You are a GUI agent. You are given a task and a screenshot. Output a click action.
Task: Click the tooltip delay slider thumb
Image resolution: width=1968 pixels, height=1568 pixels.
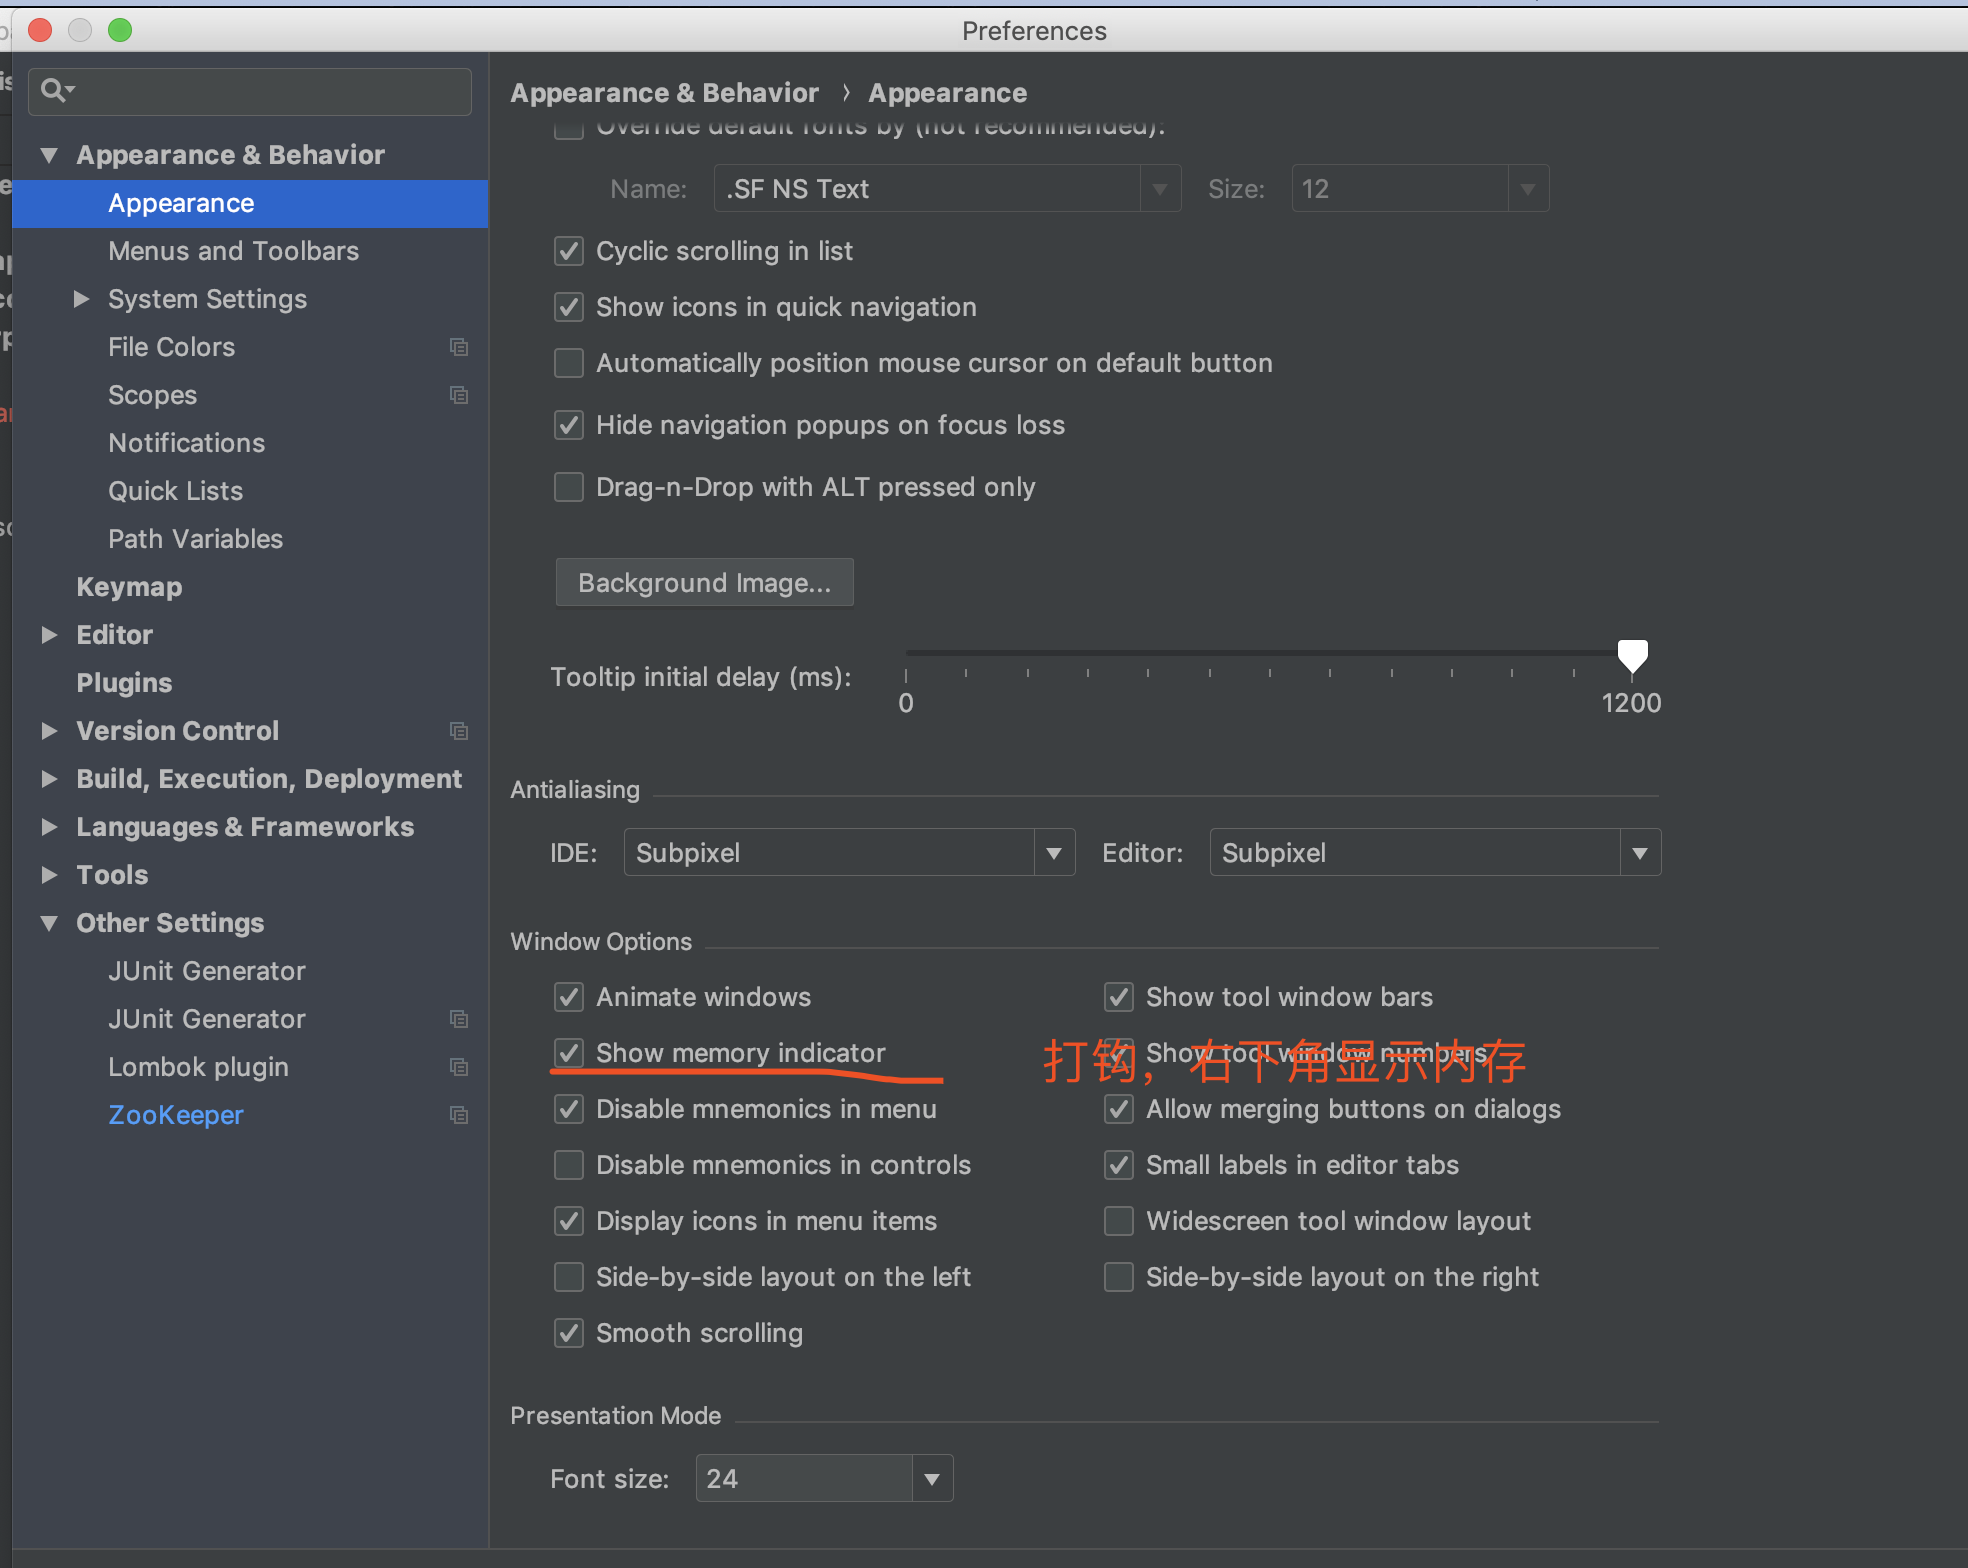click(1632, 655)
